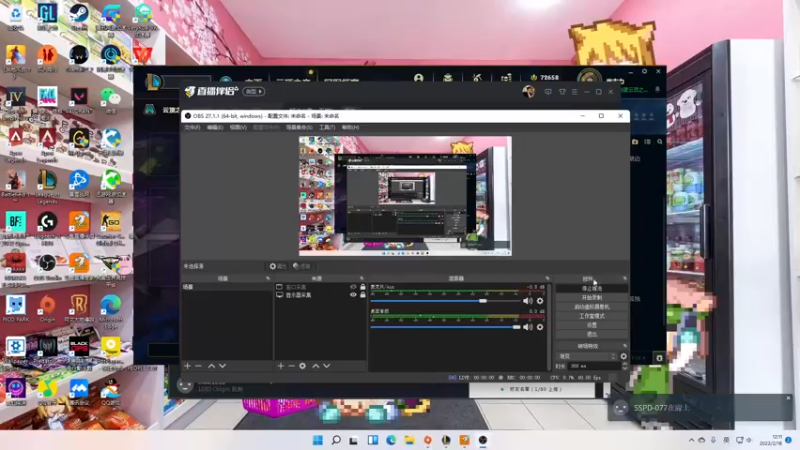The width and height of the screenshot is (800, 450).
Task: Adjust the desktop audio volume slider
Action: [x=445, y=327]
